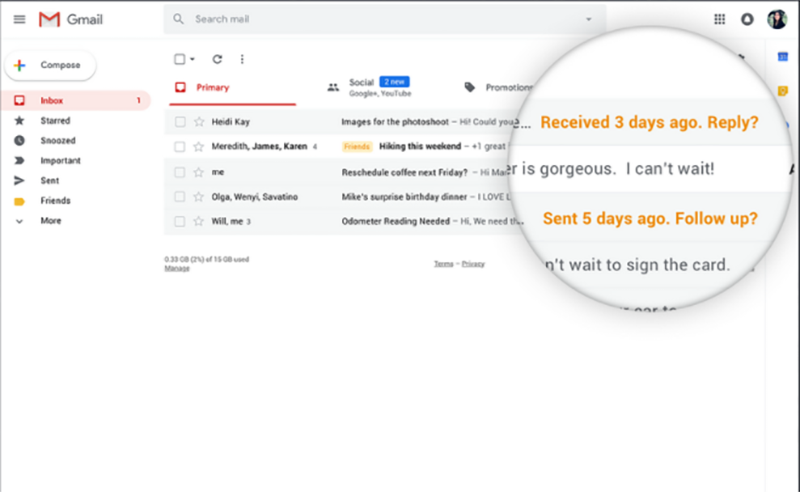This screenshot has height=492, width=800.
Task: Select the Meredith, James, Karen email checkbox
Action: [180, 146]
